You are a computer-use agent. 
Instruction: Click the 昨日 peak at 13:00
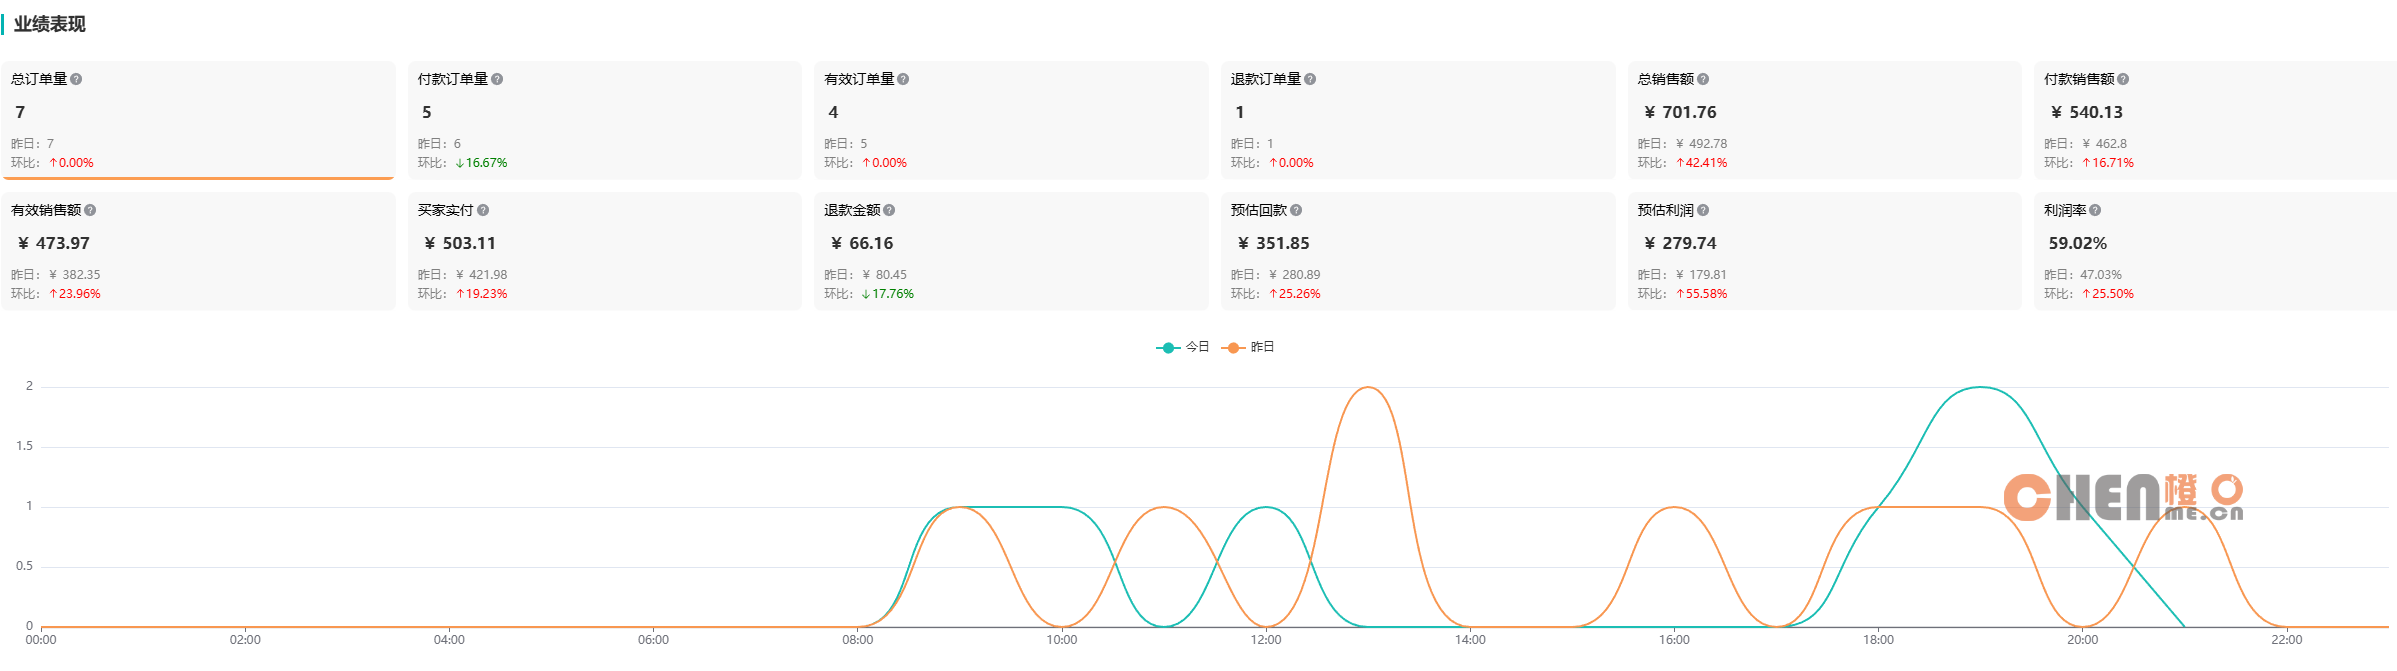[1367, 387]
